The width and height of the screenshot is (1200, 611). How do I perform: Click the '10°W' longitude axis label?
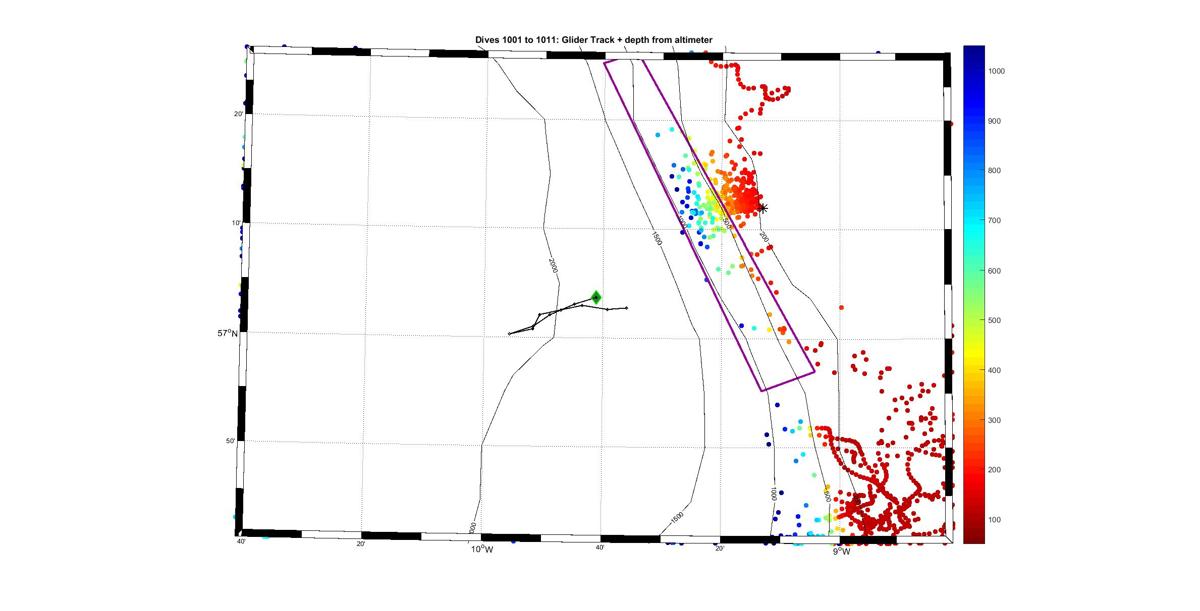pyautogui.click(x=482, y=549)
